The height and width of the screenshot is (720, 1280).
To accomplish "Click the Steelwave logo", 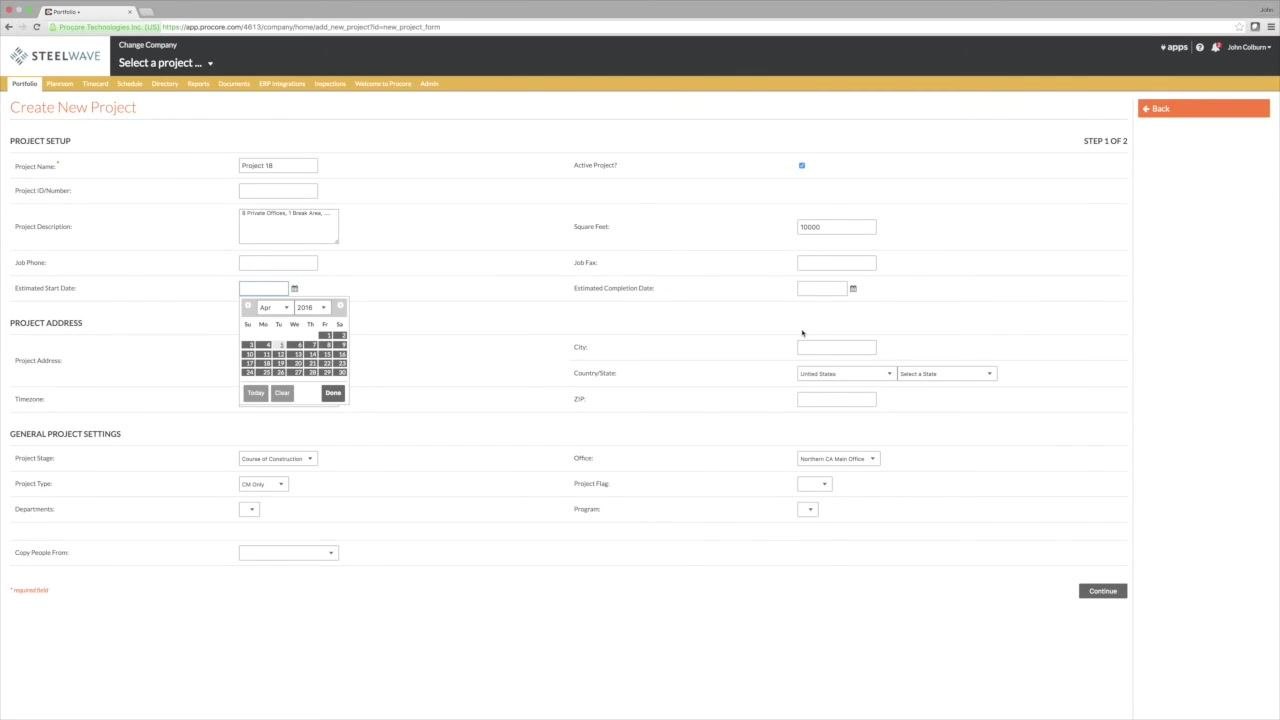I will 55,56.
